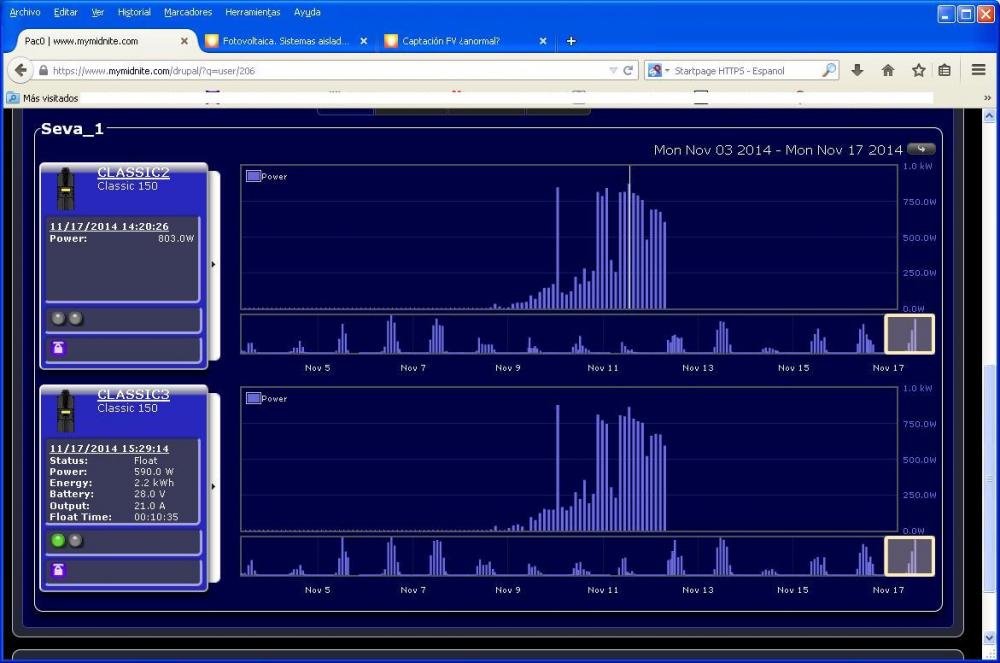The image size is (1000, 663).
Task: Open Más visitados bookmarks folder
Action: (x=43, y=98)
